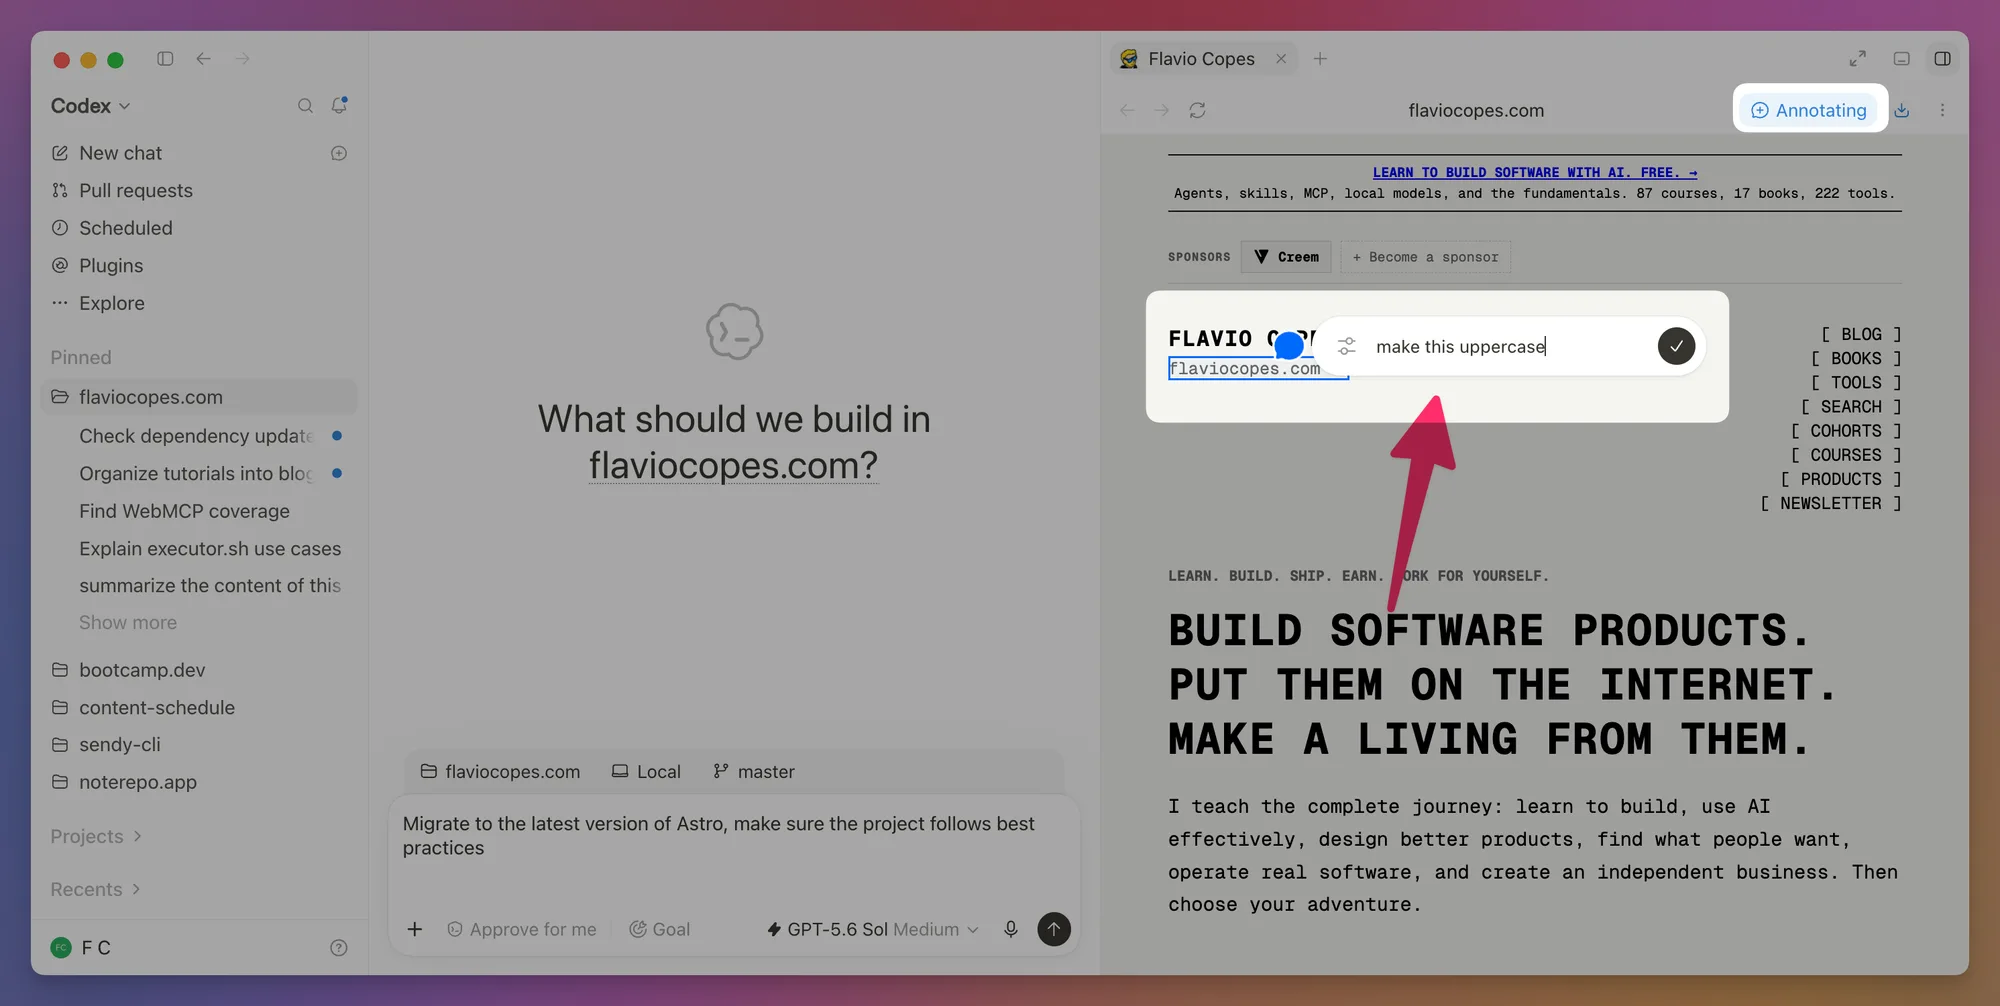Toggle Goal mode
2000x1006 pixels.
click(x=660, y=929)
